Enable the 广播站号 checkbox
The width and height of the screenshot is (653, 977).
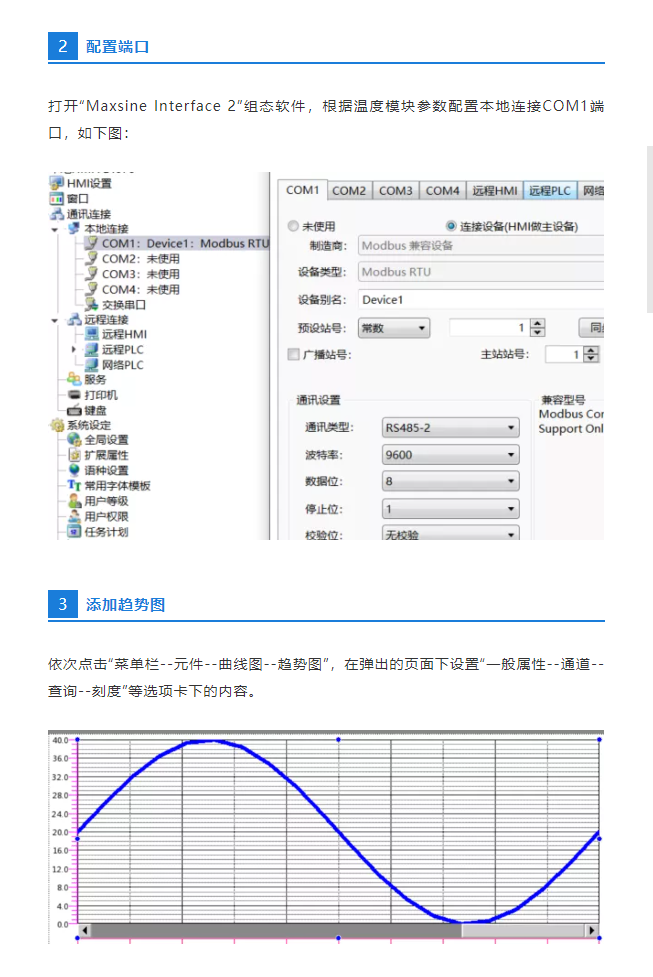pyautogui.click(x=293, y=354)
